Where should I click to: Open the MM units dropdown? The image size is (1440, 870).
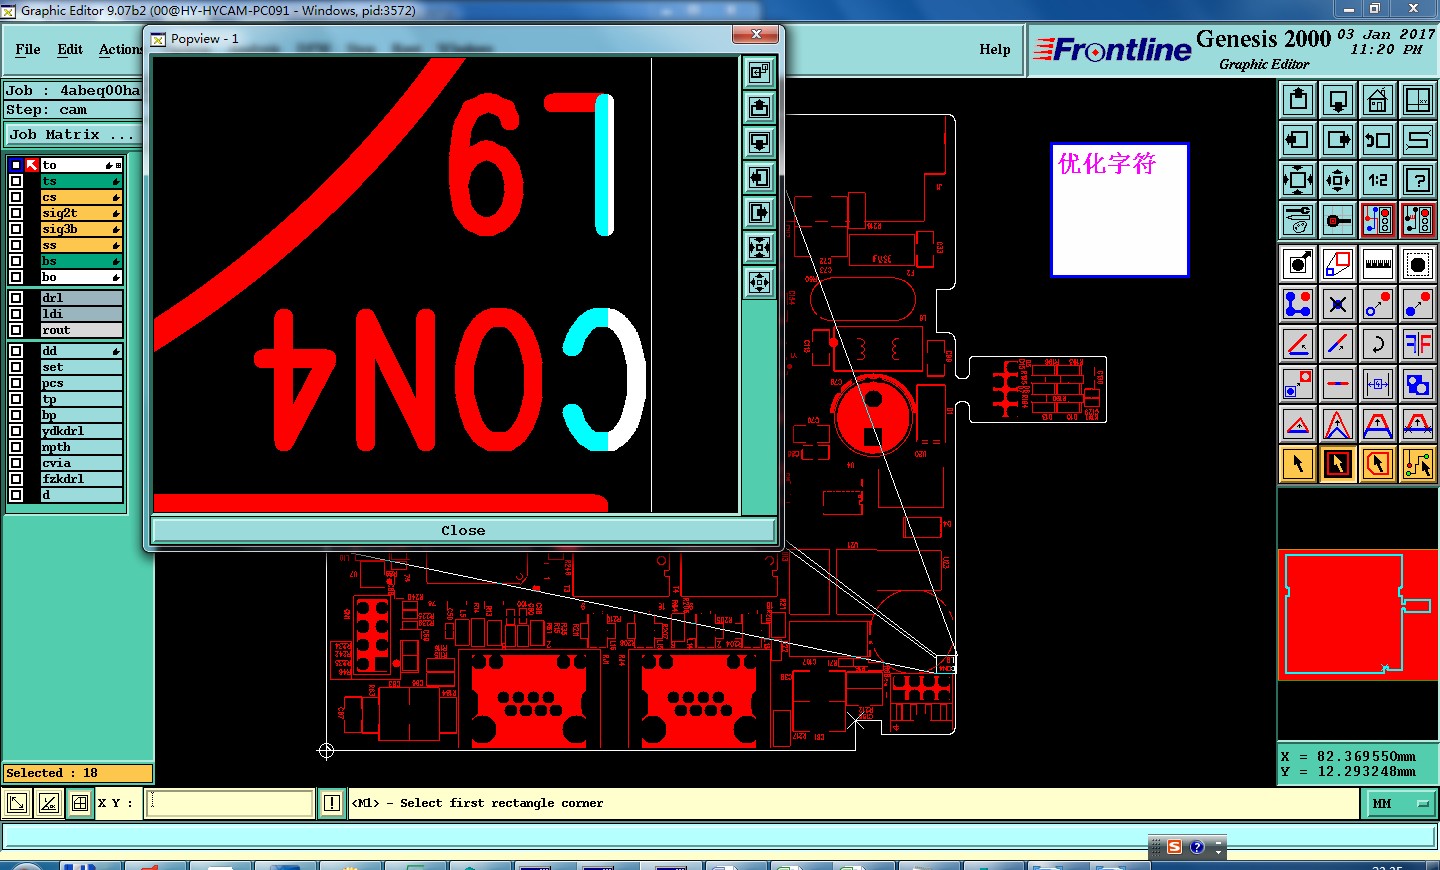[1399, 803]
